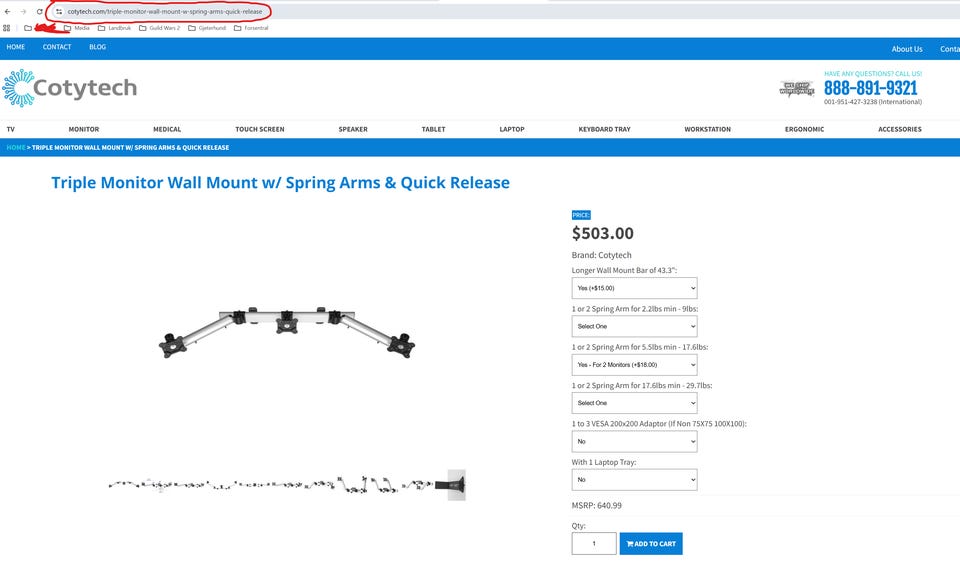The image size is (960, 565).
Task: Open the TOUCH SCREEN category menu
Action: 260,129
